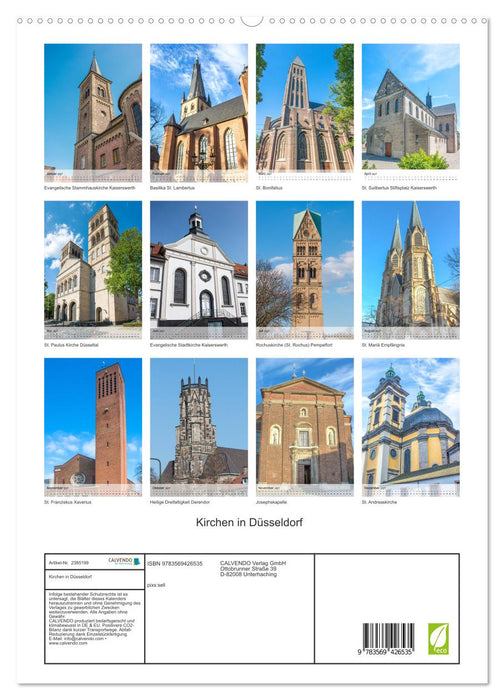
Task: Click caption 'Evangelische Stadtkirche Kaiserswerth'
Action: pos(188,345)
